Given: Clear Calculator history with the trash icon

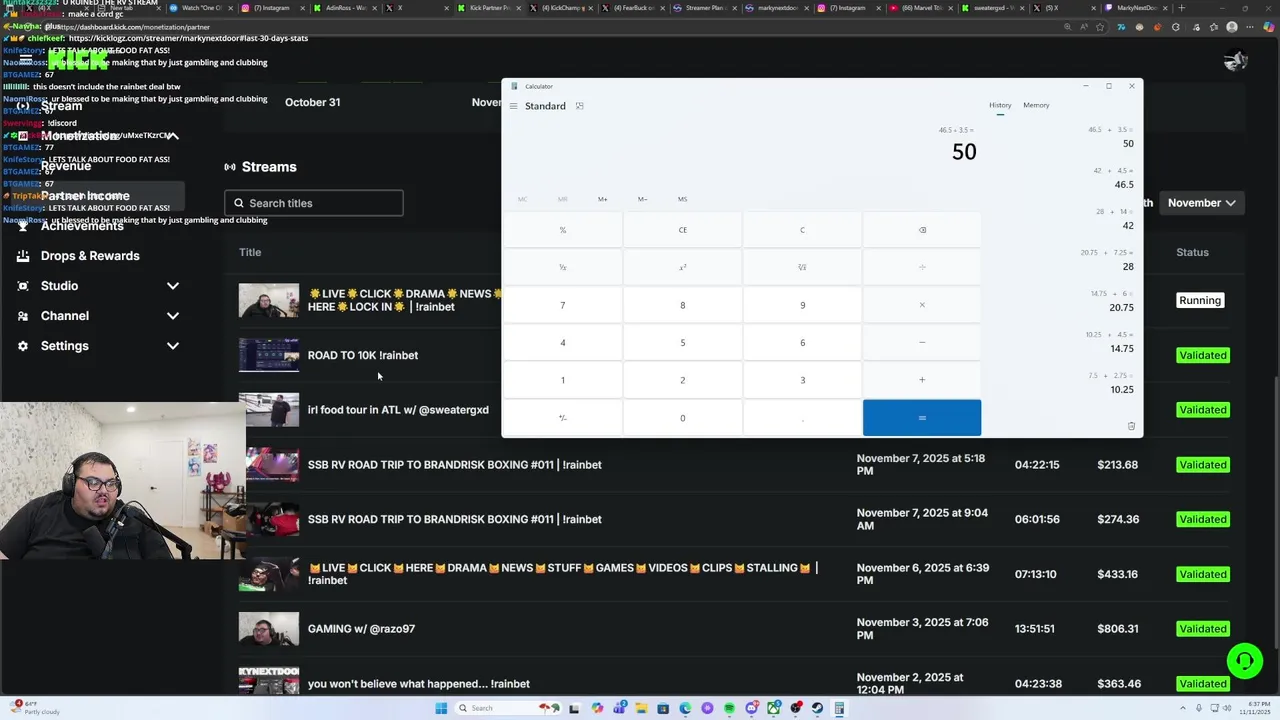Looking at the screenshot, I should (x=1131, y=426).
